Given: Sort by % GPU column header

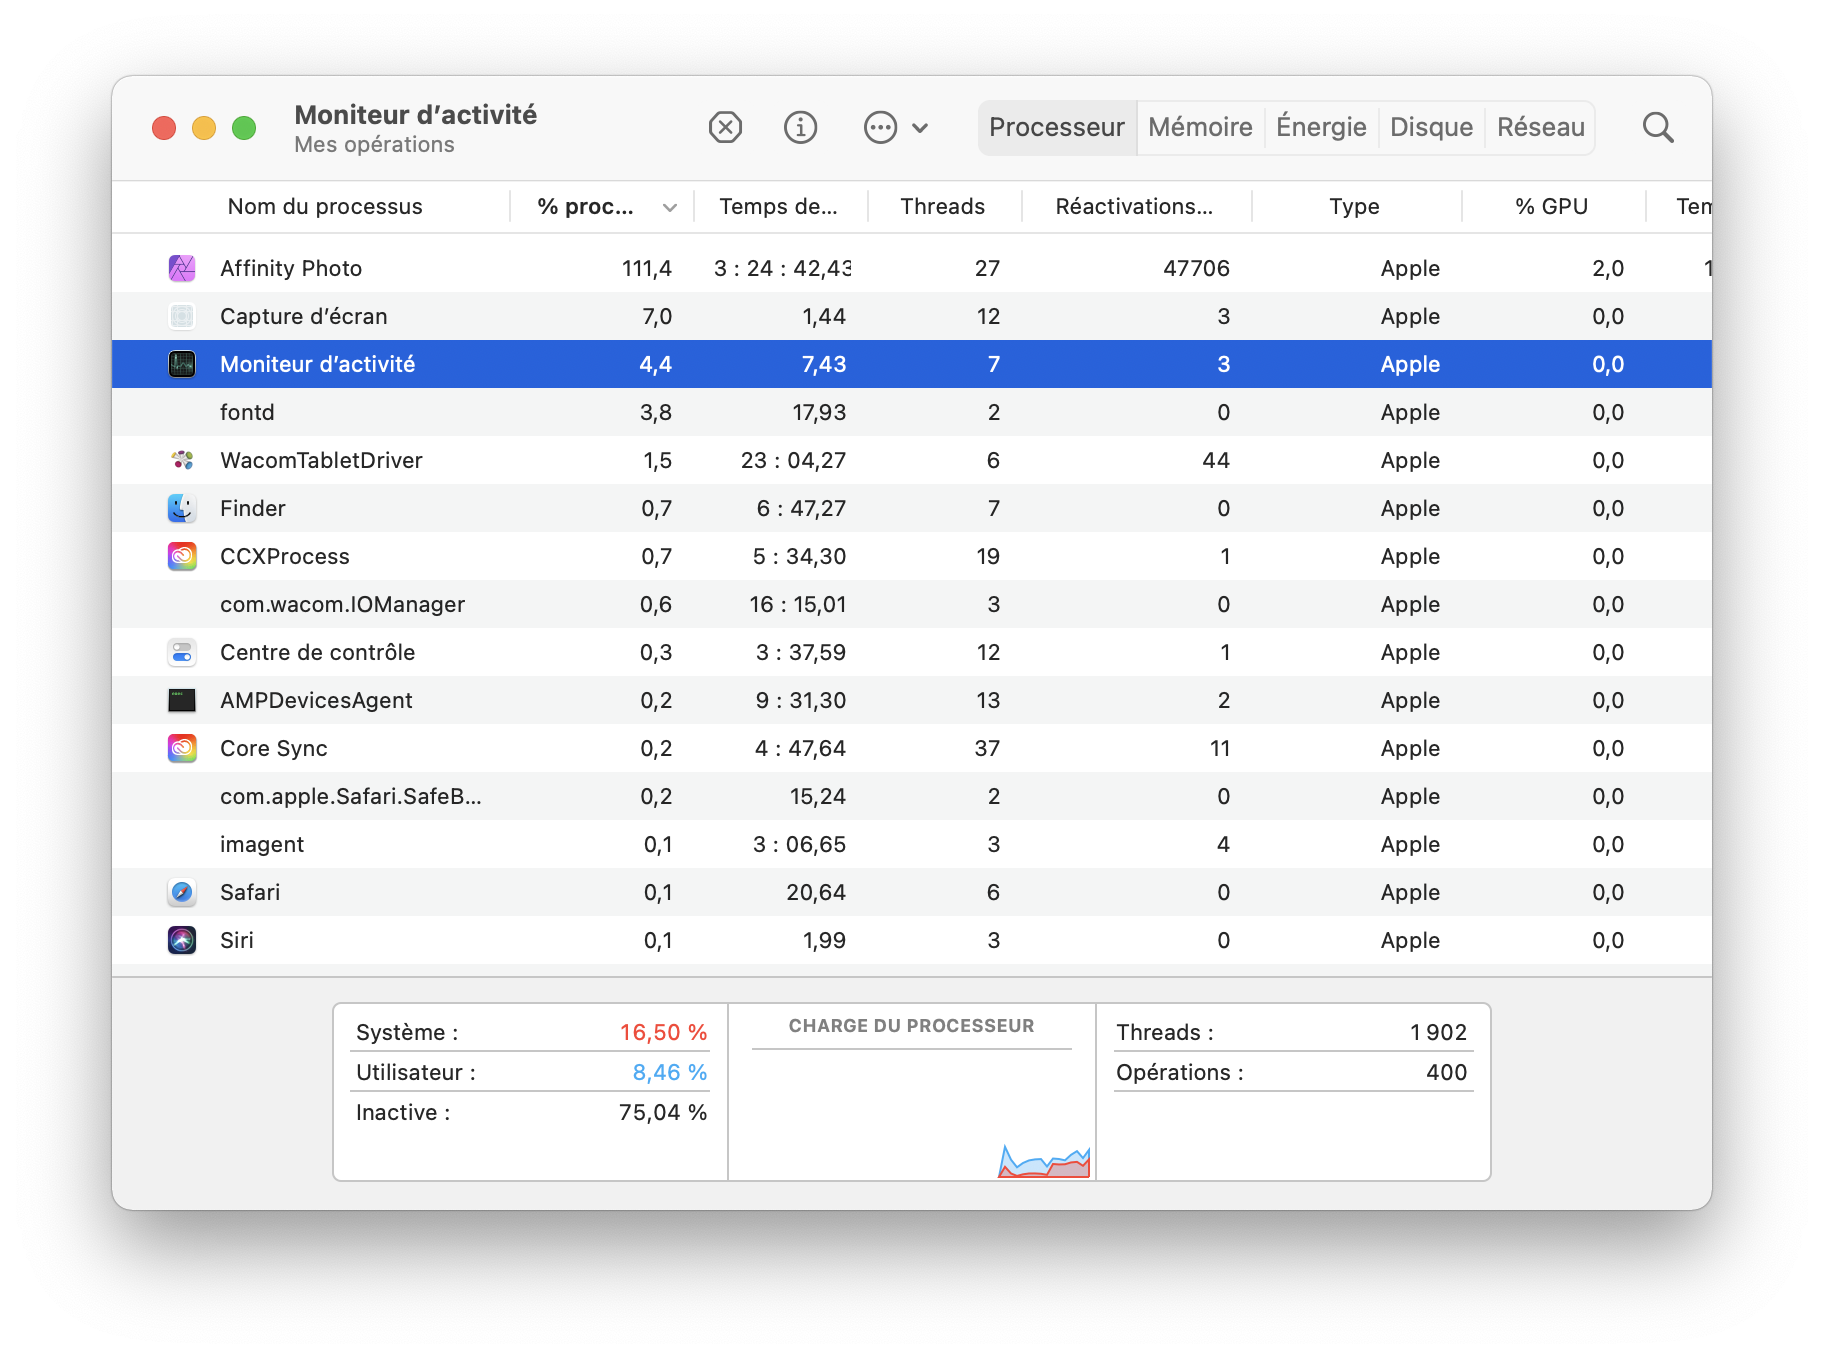Looking at the screenshot, I should (1551, 206).
